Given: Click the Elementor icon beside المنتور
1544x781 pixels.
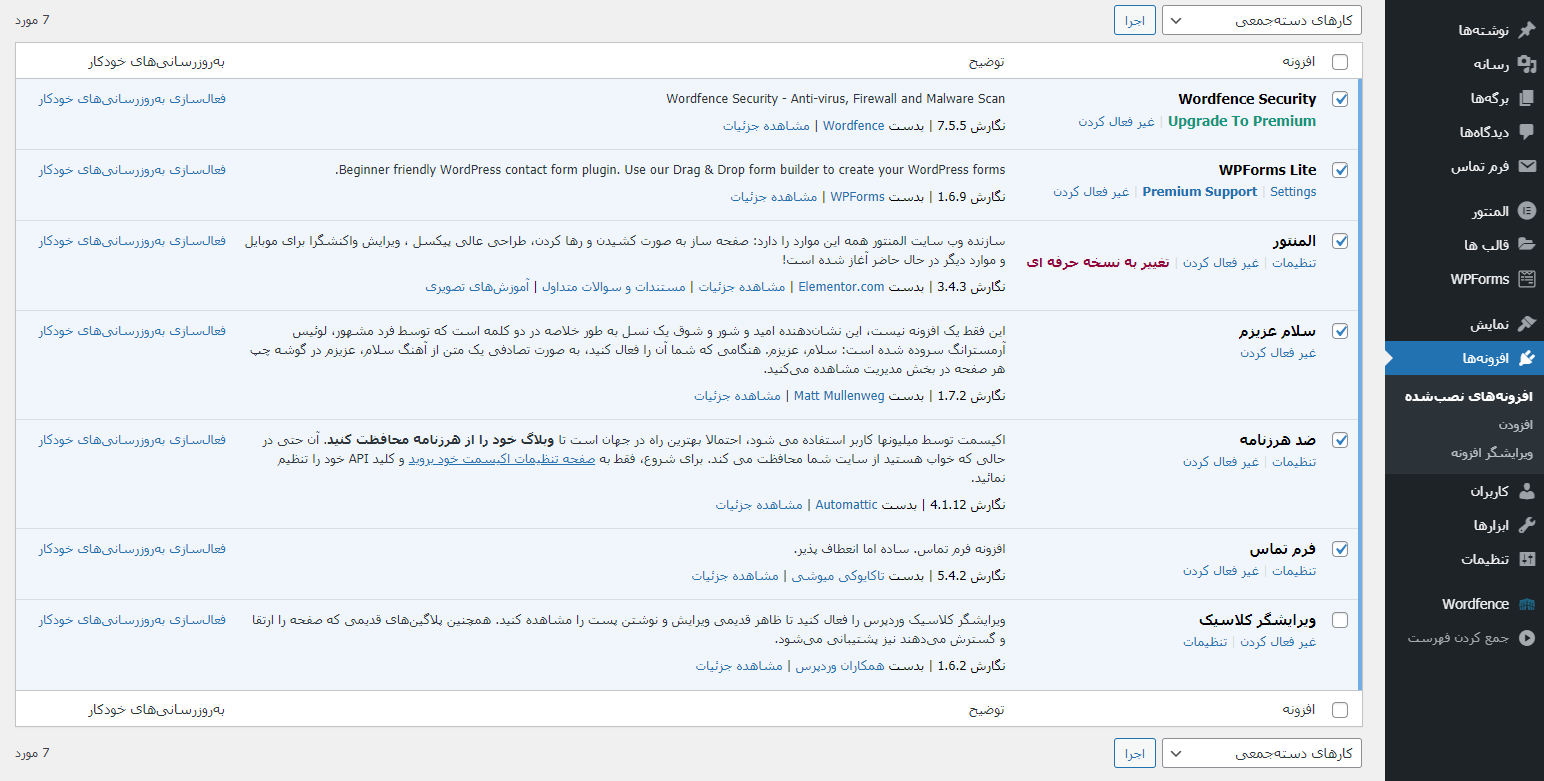Looking at the screenshot, I should (1526, 211).
